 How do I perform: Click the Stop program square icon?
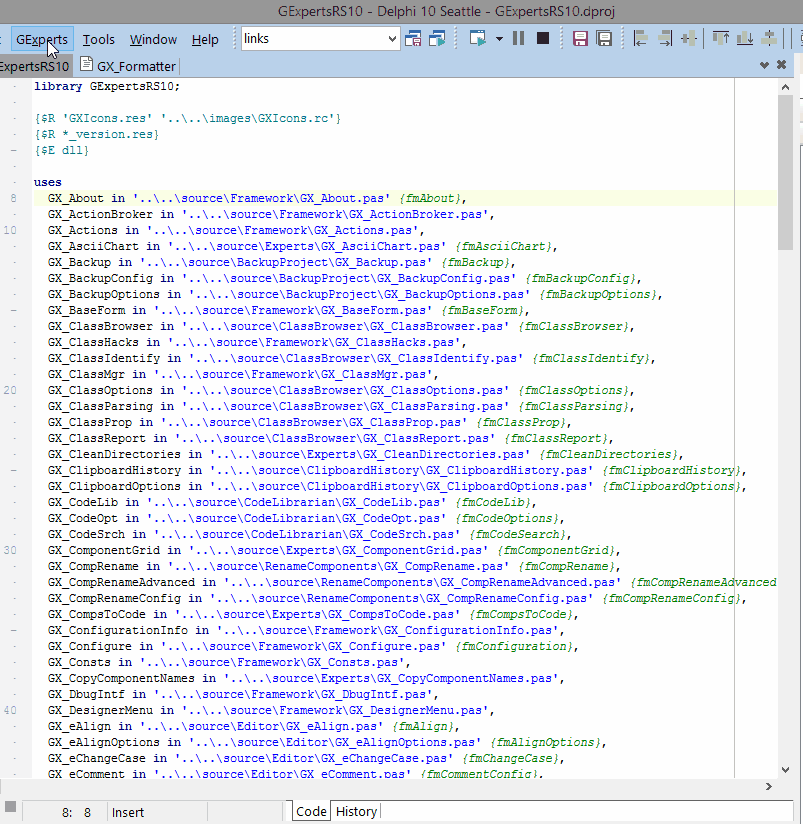tap(543, 39)
